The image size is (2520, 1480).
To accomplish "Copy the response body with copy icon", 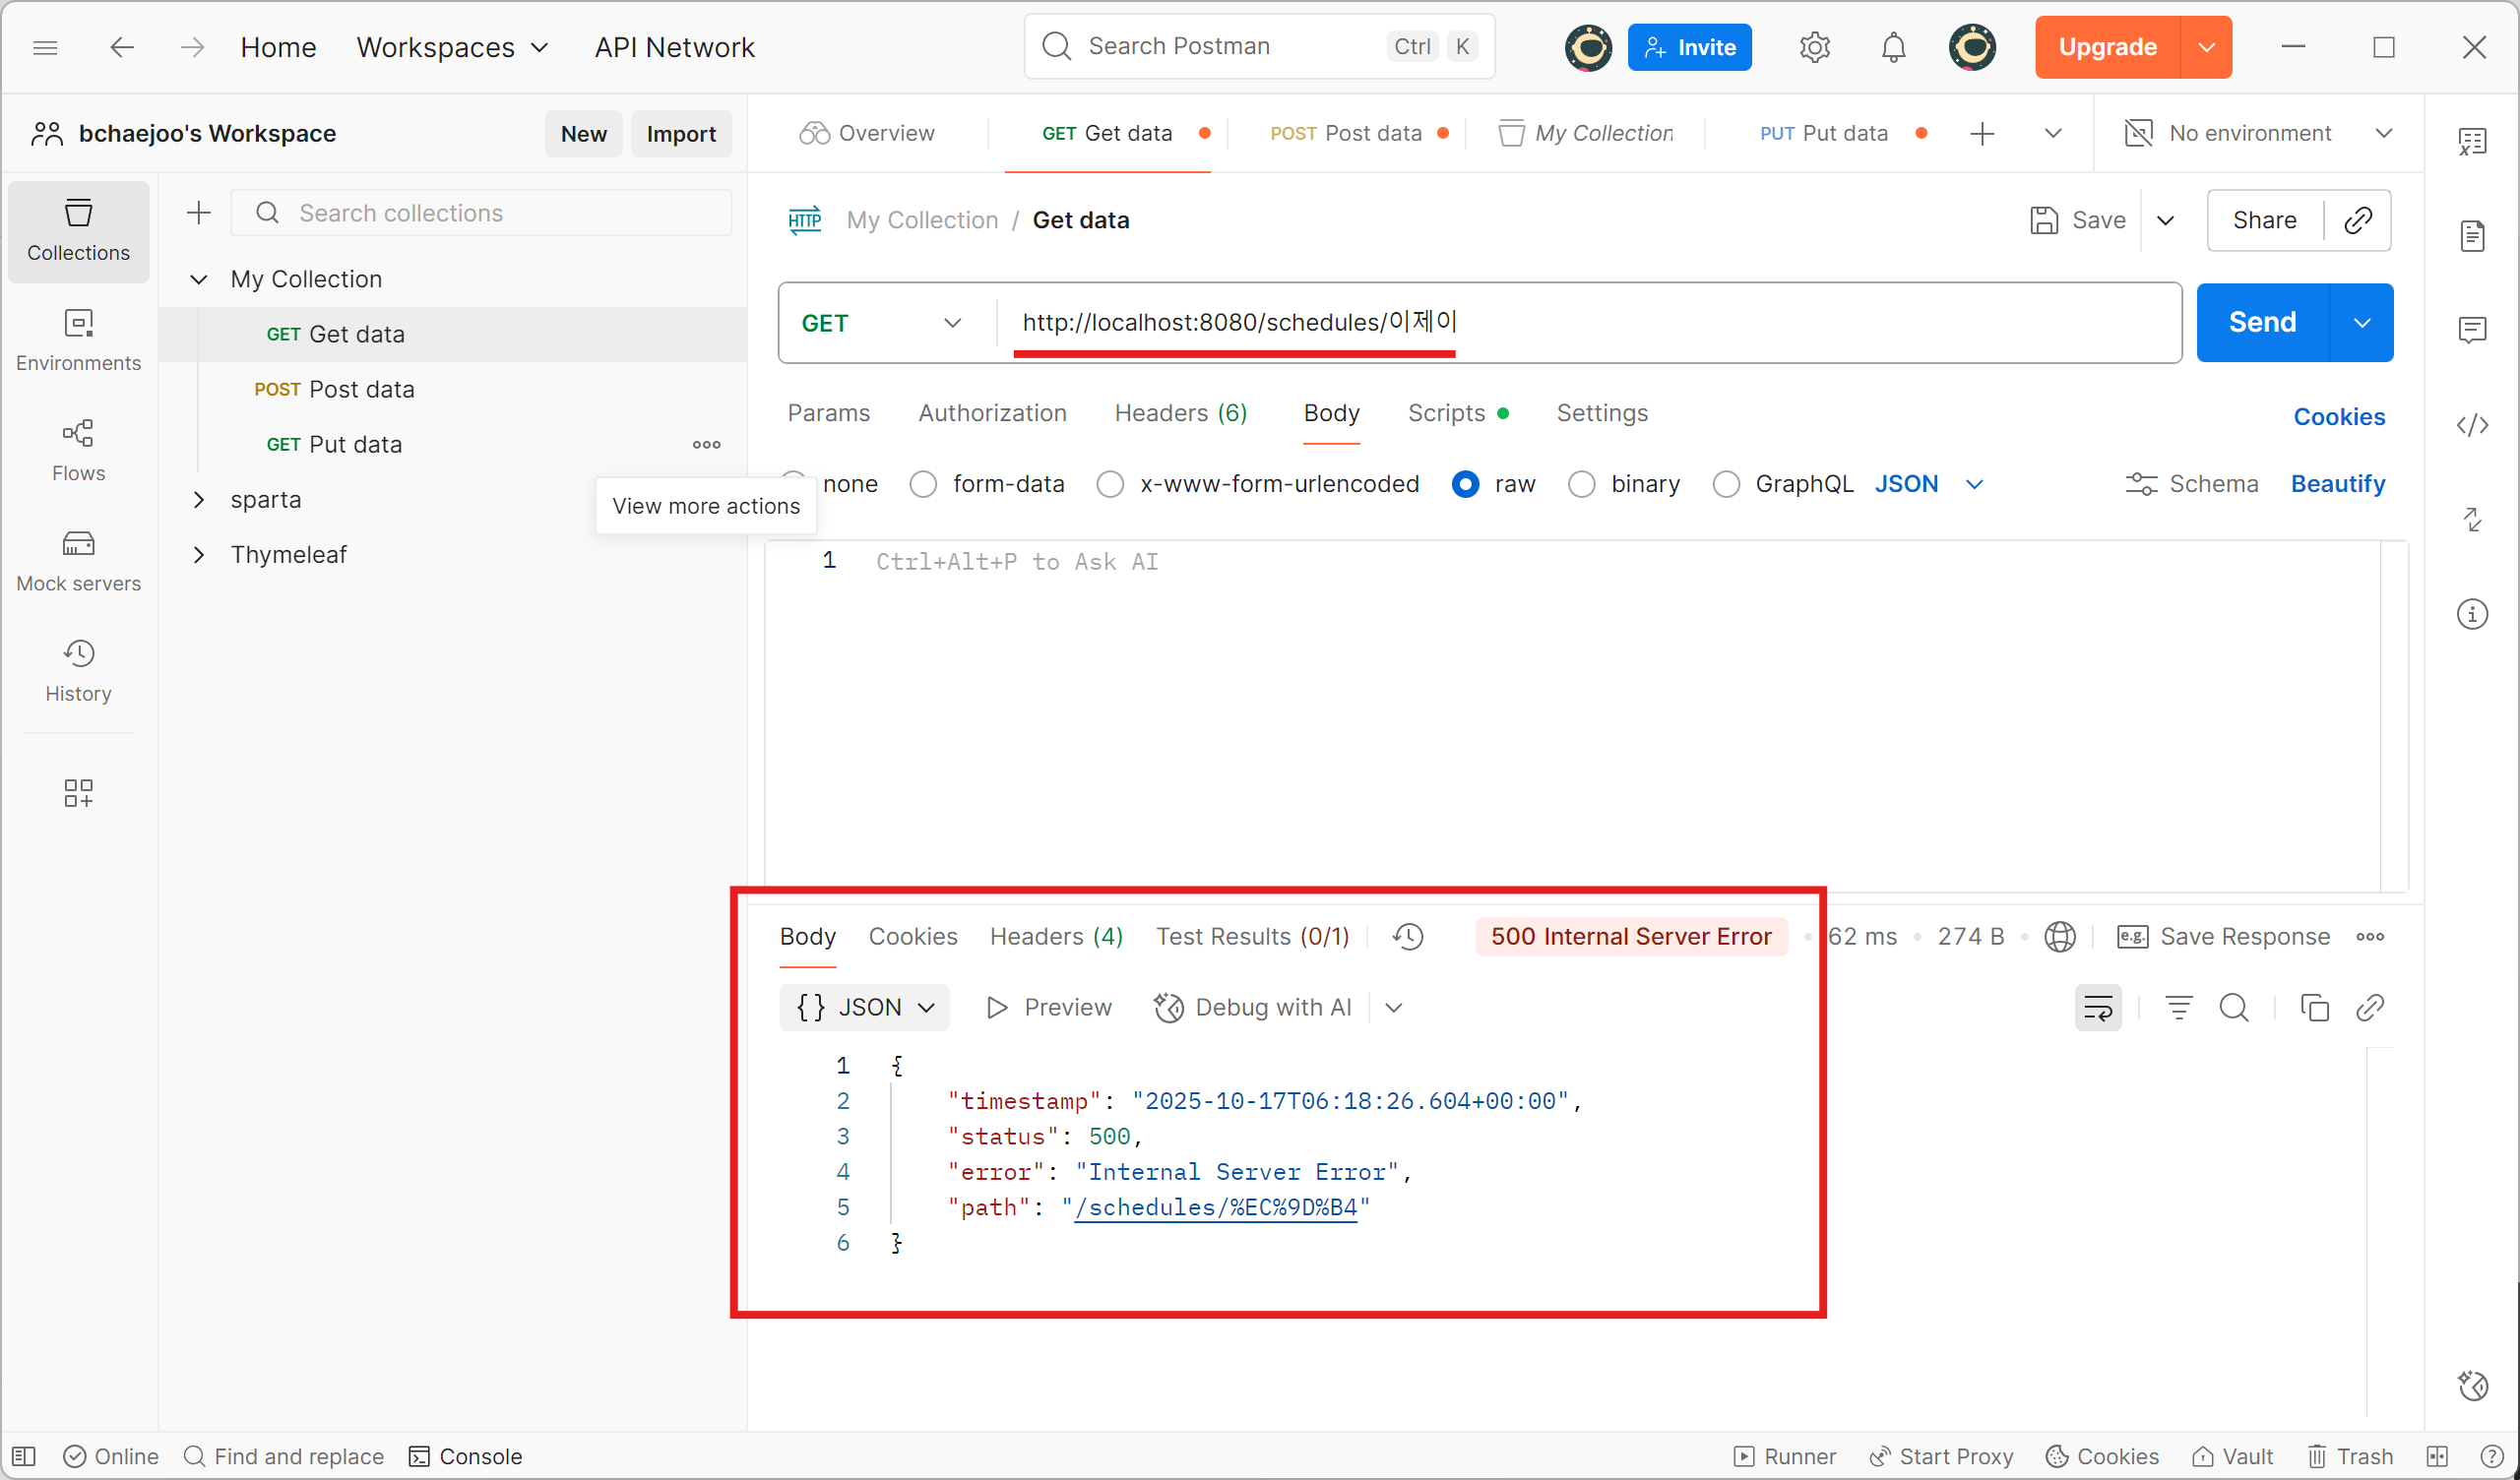I will 2314,1007.
